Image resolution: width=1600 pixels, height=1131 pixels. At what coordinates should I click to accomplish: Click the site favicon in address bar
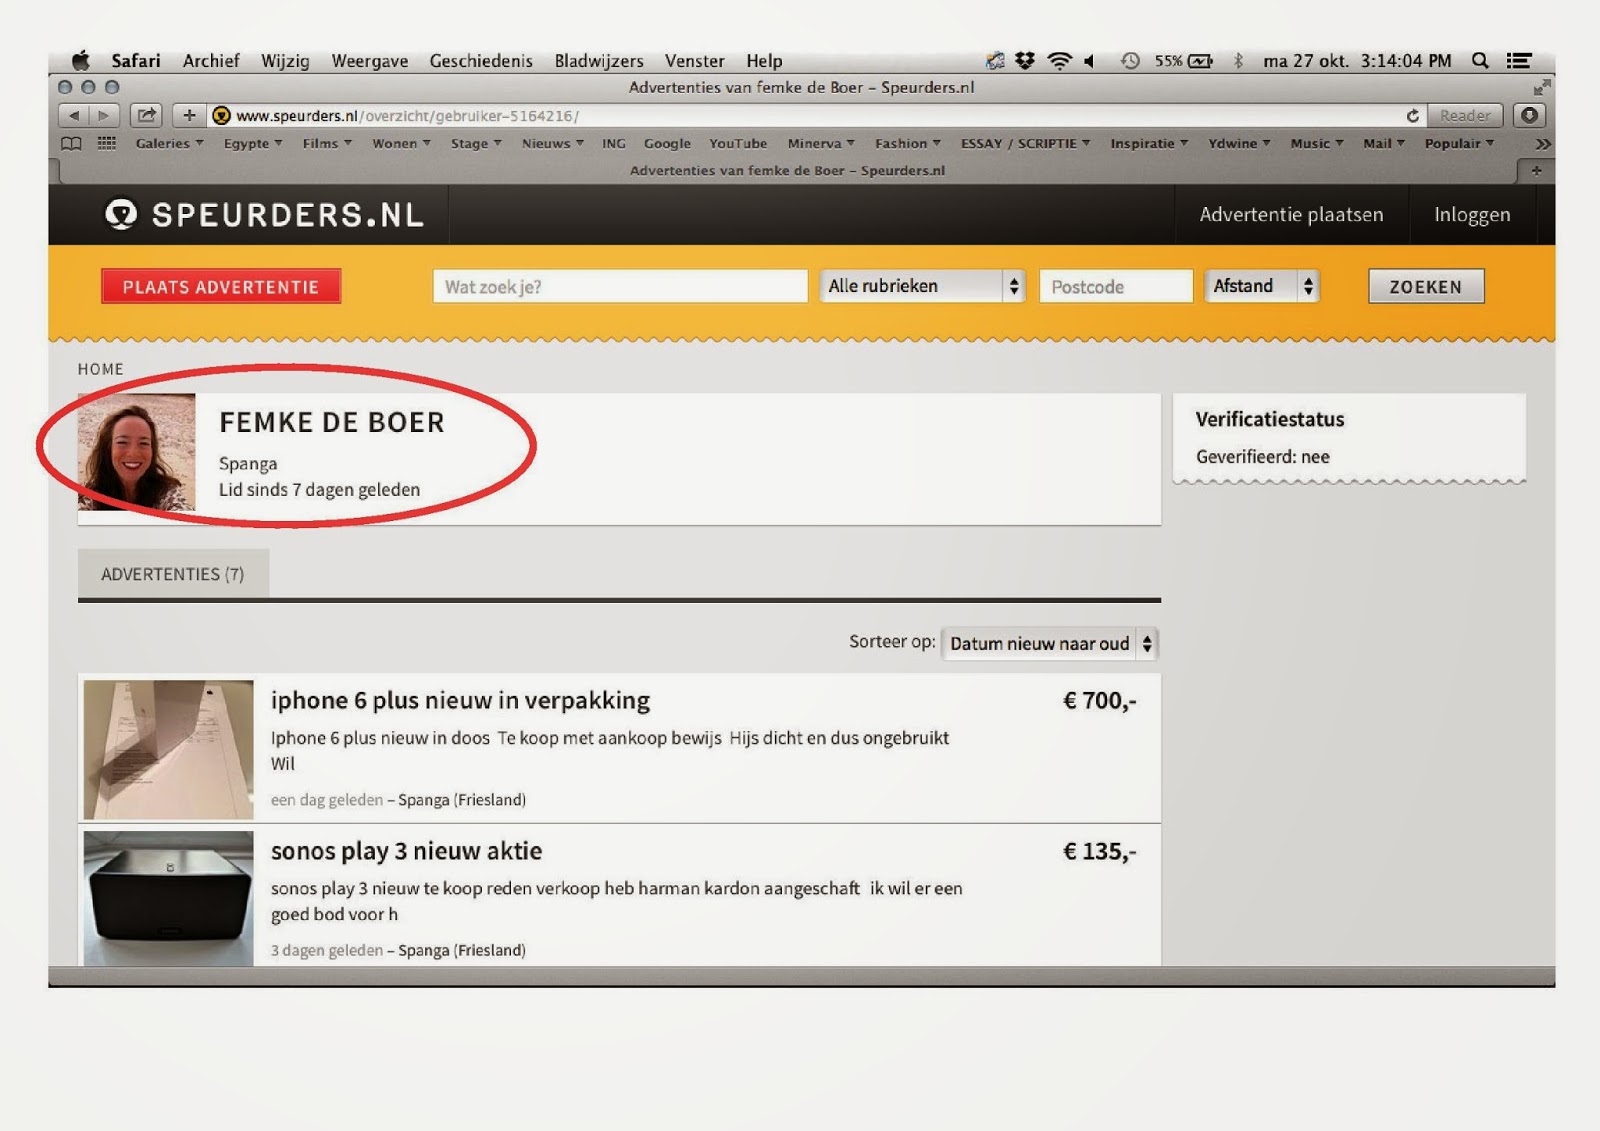222,116
